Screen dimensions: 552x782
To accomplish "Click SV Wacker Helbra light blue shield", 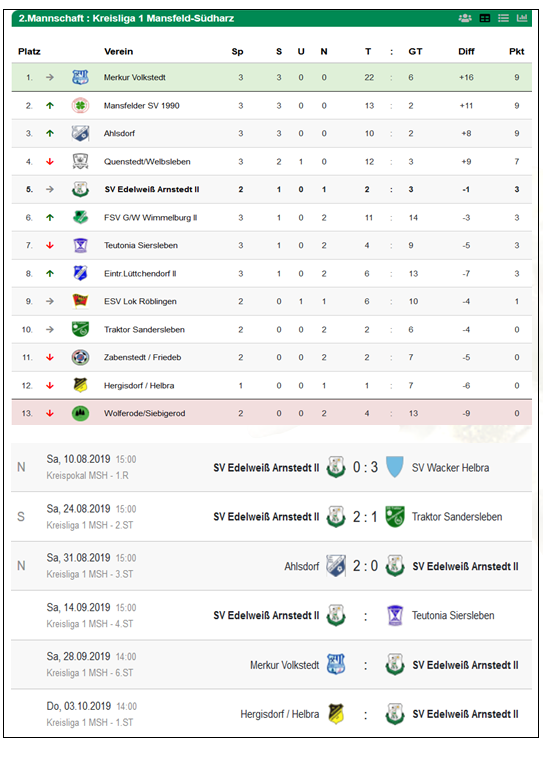I will point(395,467).
